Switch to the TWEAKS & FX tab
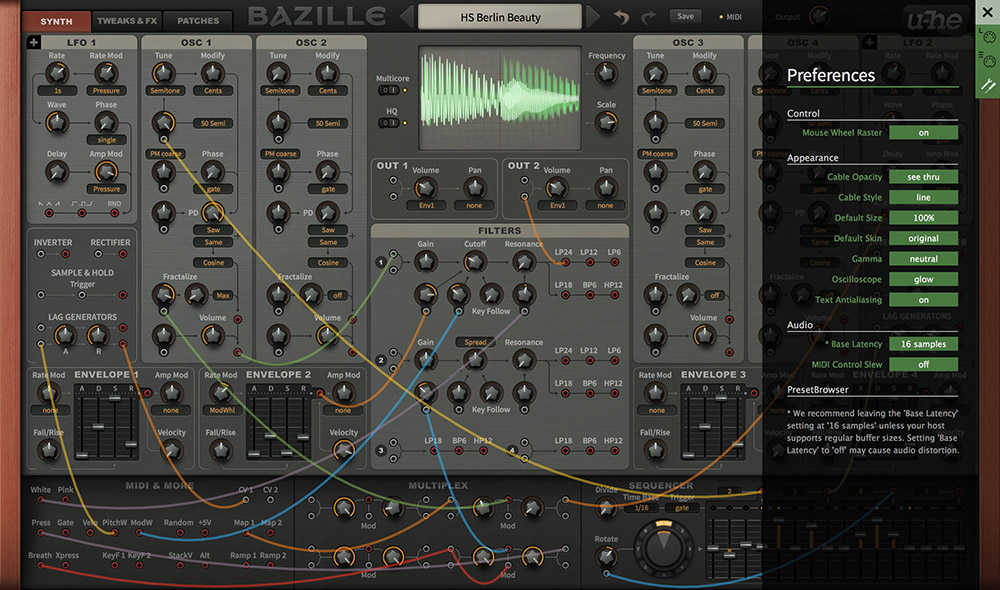Viewport: 1000px width, 590px height. click(x=127, y=21)
